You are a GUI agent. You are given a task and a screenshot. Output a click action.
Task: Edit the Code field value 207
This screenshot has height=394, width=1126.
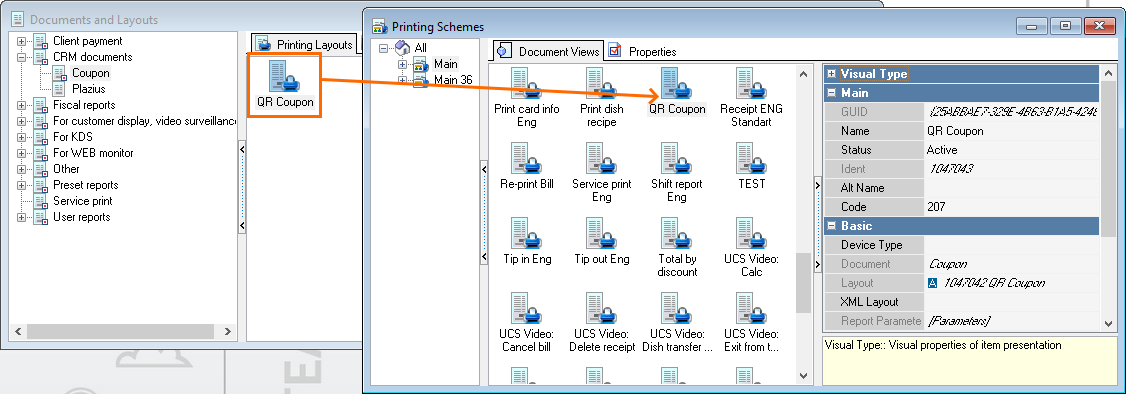1011,207
